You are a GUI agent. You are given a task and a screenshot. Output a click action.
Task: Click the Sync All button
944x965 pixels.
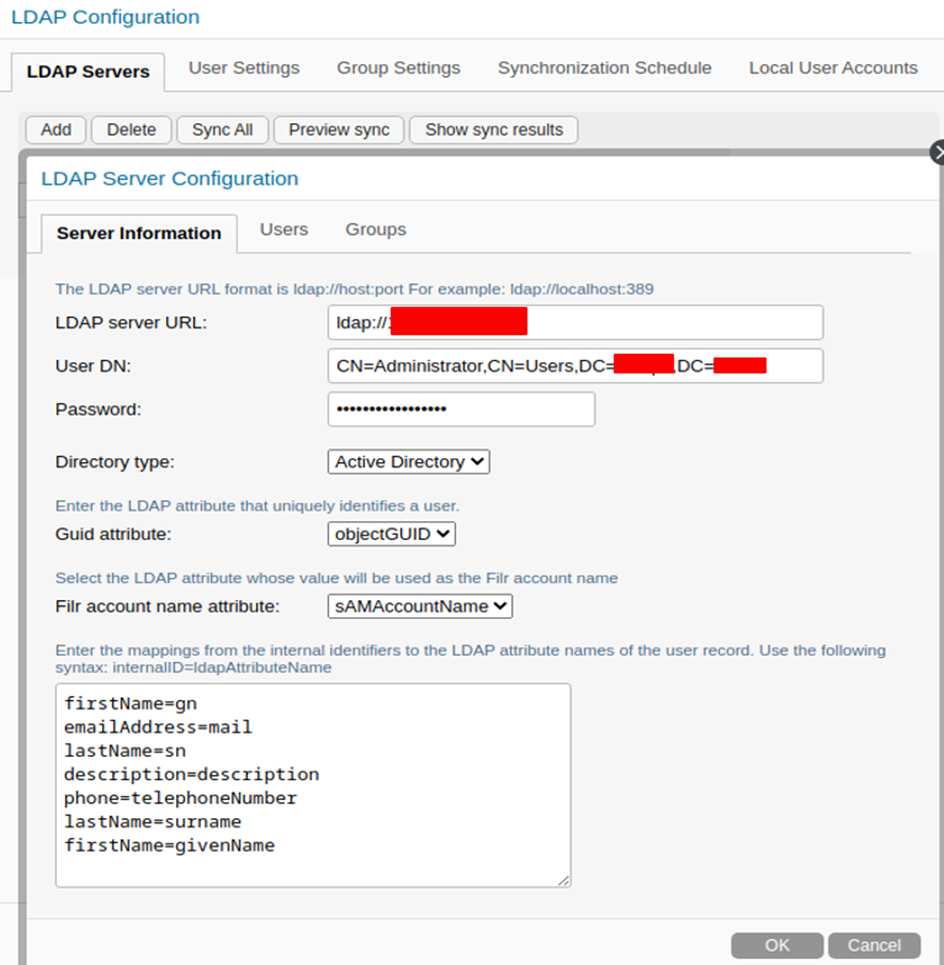[222, 130]
